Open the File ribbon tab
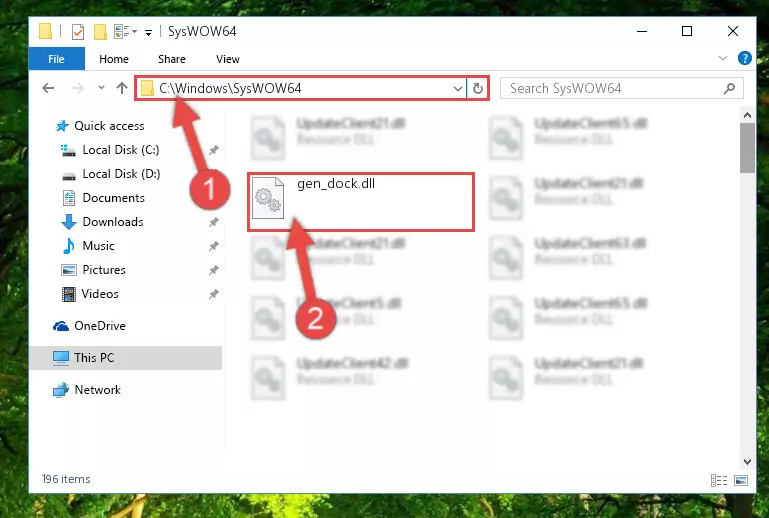This screenshot has width=769, height=518. coord(56,59)
